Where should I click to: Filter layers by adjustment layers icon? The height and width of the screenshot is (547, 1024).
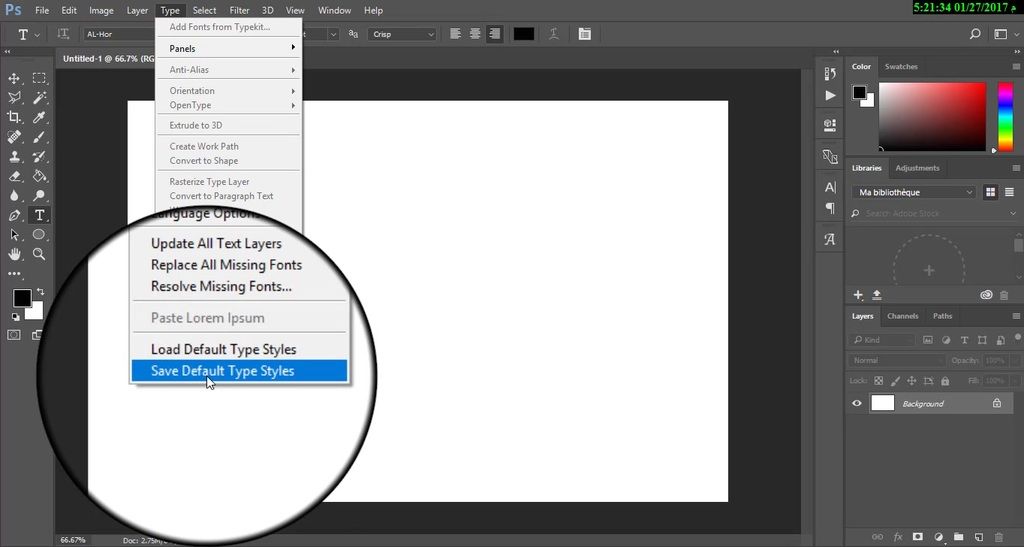(x=946, y=340)
